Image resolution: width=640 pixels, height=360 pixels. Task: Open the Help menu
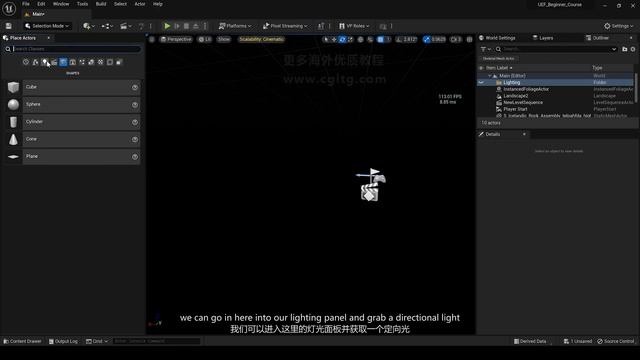(158, 4)
